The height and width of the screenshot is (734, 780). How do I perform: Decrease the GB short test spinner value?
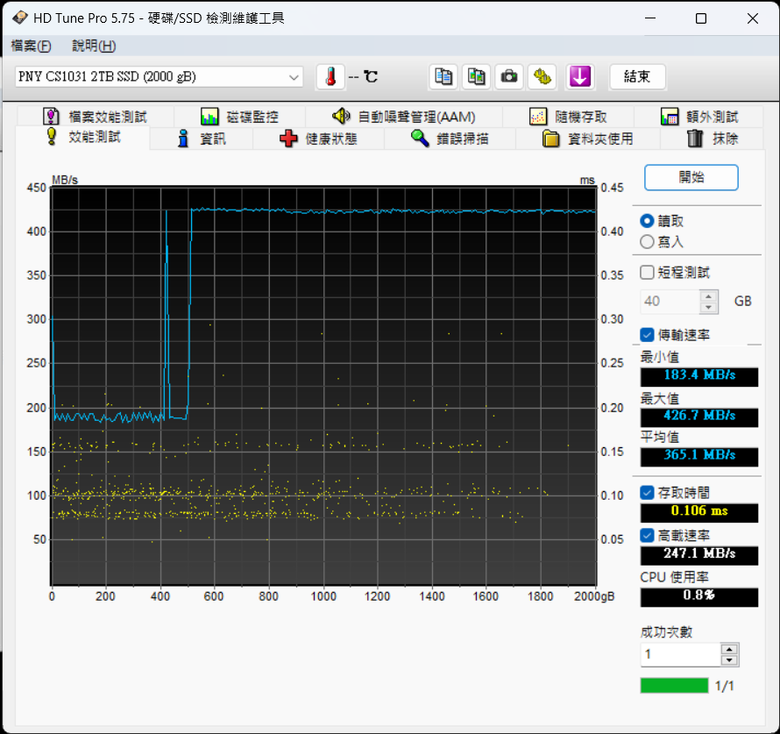(708, 307)
